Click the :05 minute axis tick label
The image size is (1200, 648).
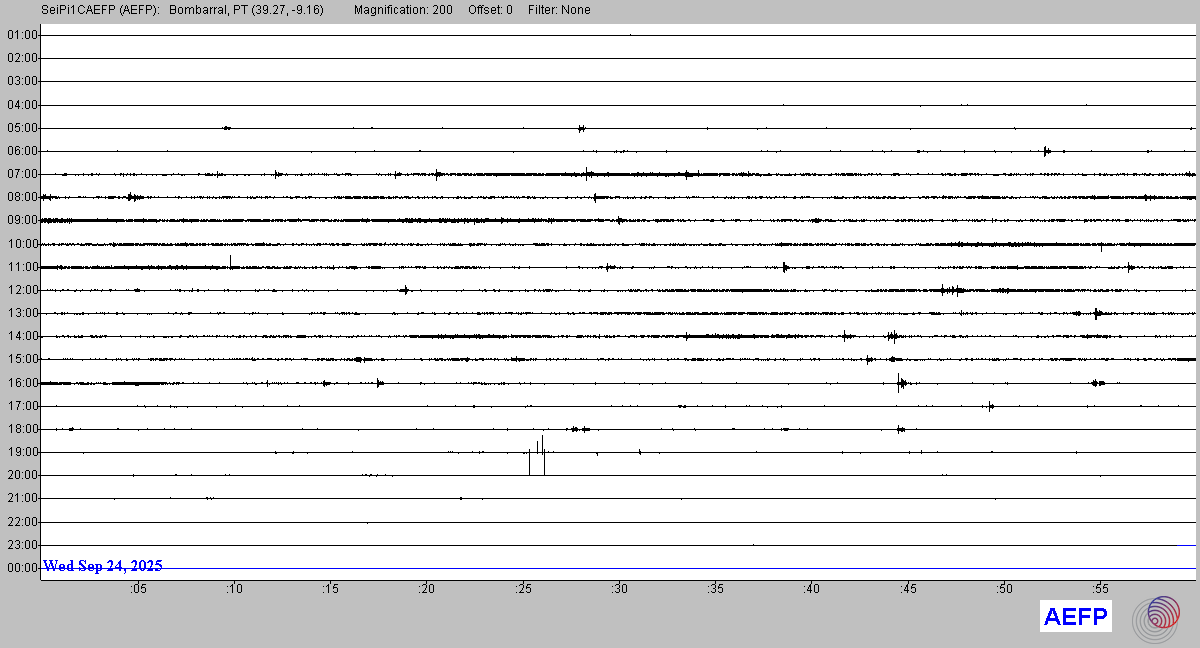(138, 589)
